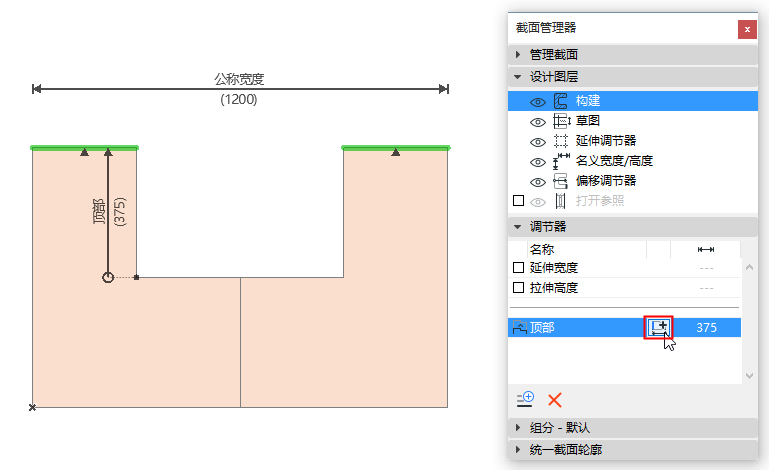Click the 延伸宽度 label text
The width and height of the screenshot is (769, 470).
click(554, 268)
